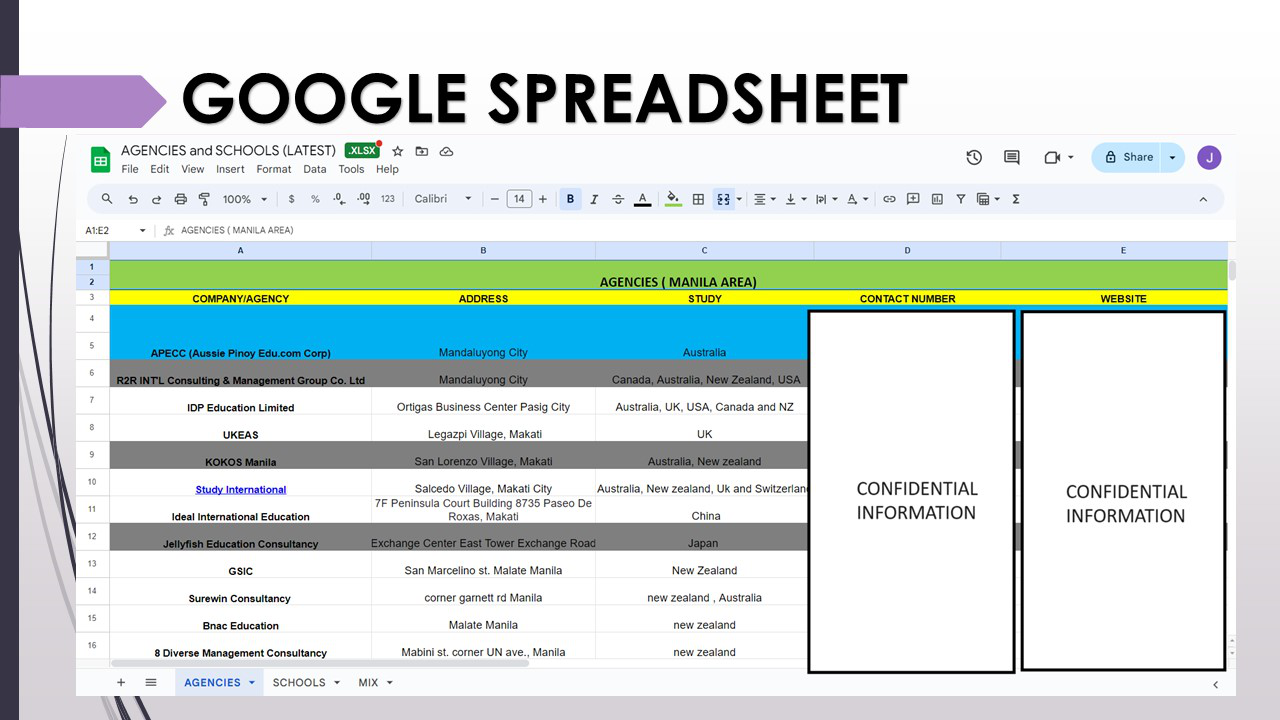
Task: Click the Share button
Action: point(1128,157)
